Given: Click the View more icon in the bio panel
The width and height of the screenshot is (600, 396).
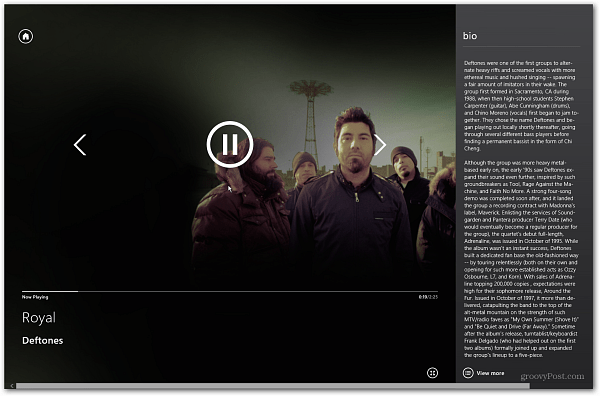Looking at the screenshot, I should [x=468, y=373].
